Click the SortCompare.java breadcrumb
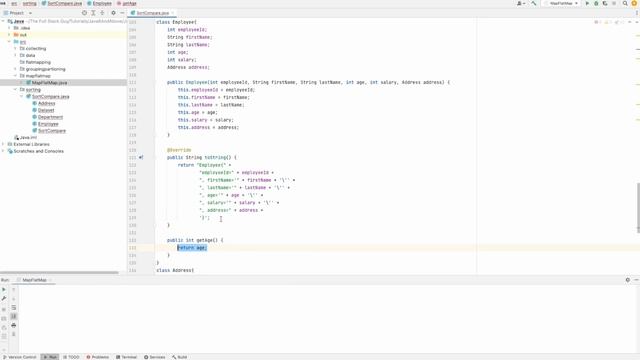This screenshot has height=360, width=640. click(62, 3)
